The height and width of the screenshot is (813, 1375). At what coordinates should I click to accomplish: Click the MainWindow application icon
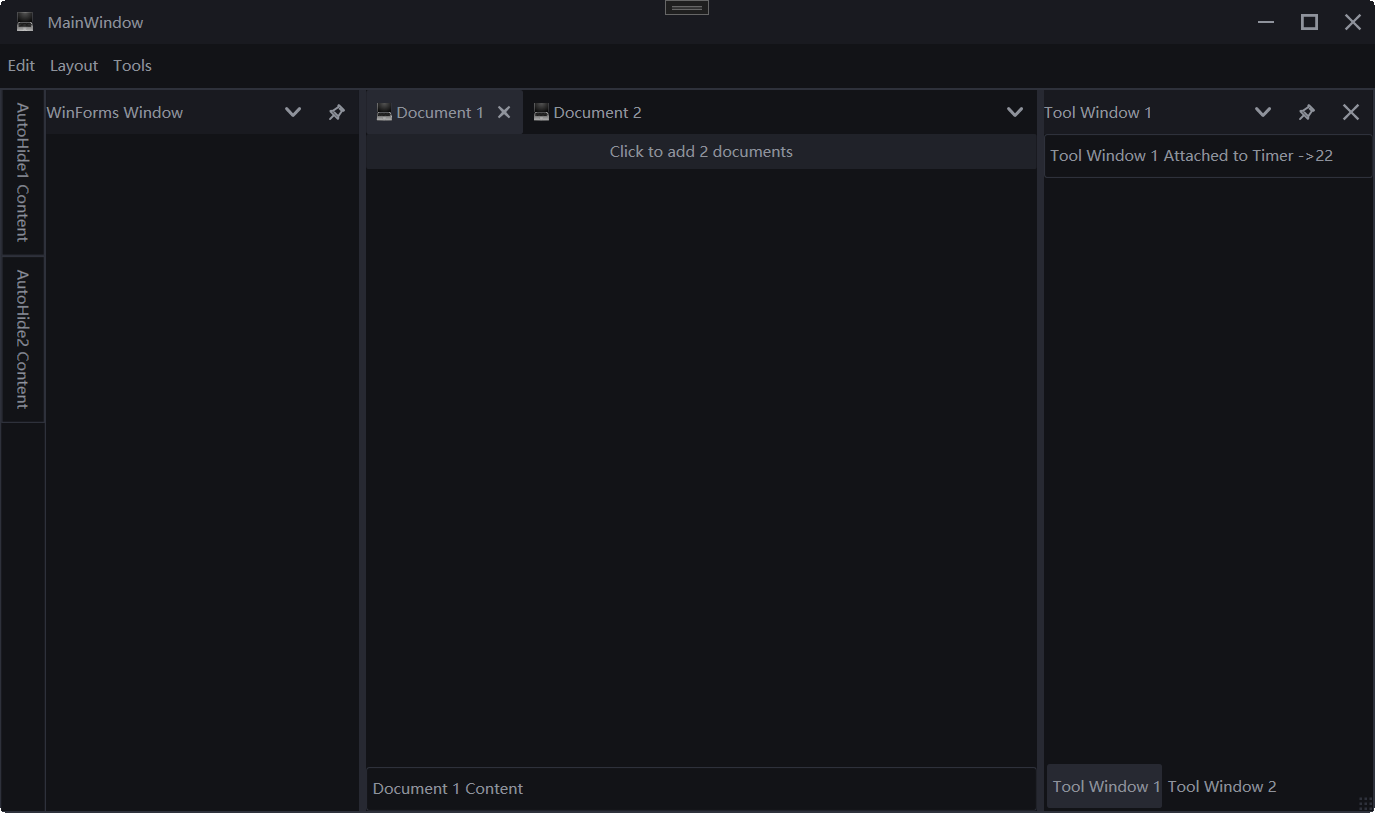[x=25, y=22]
